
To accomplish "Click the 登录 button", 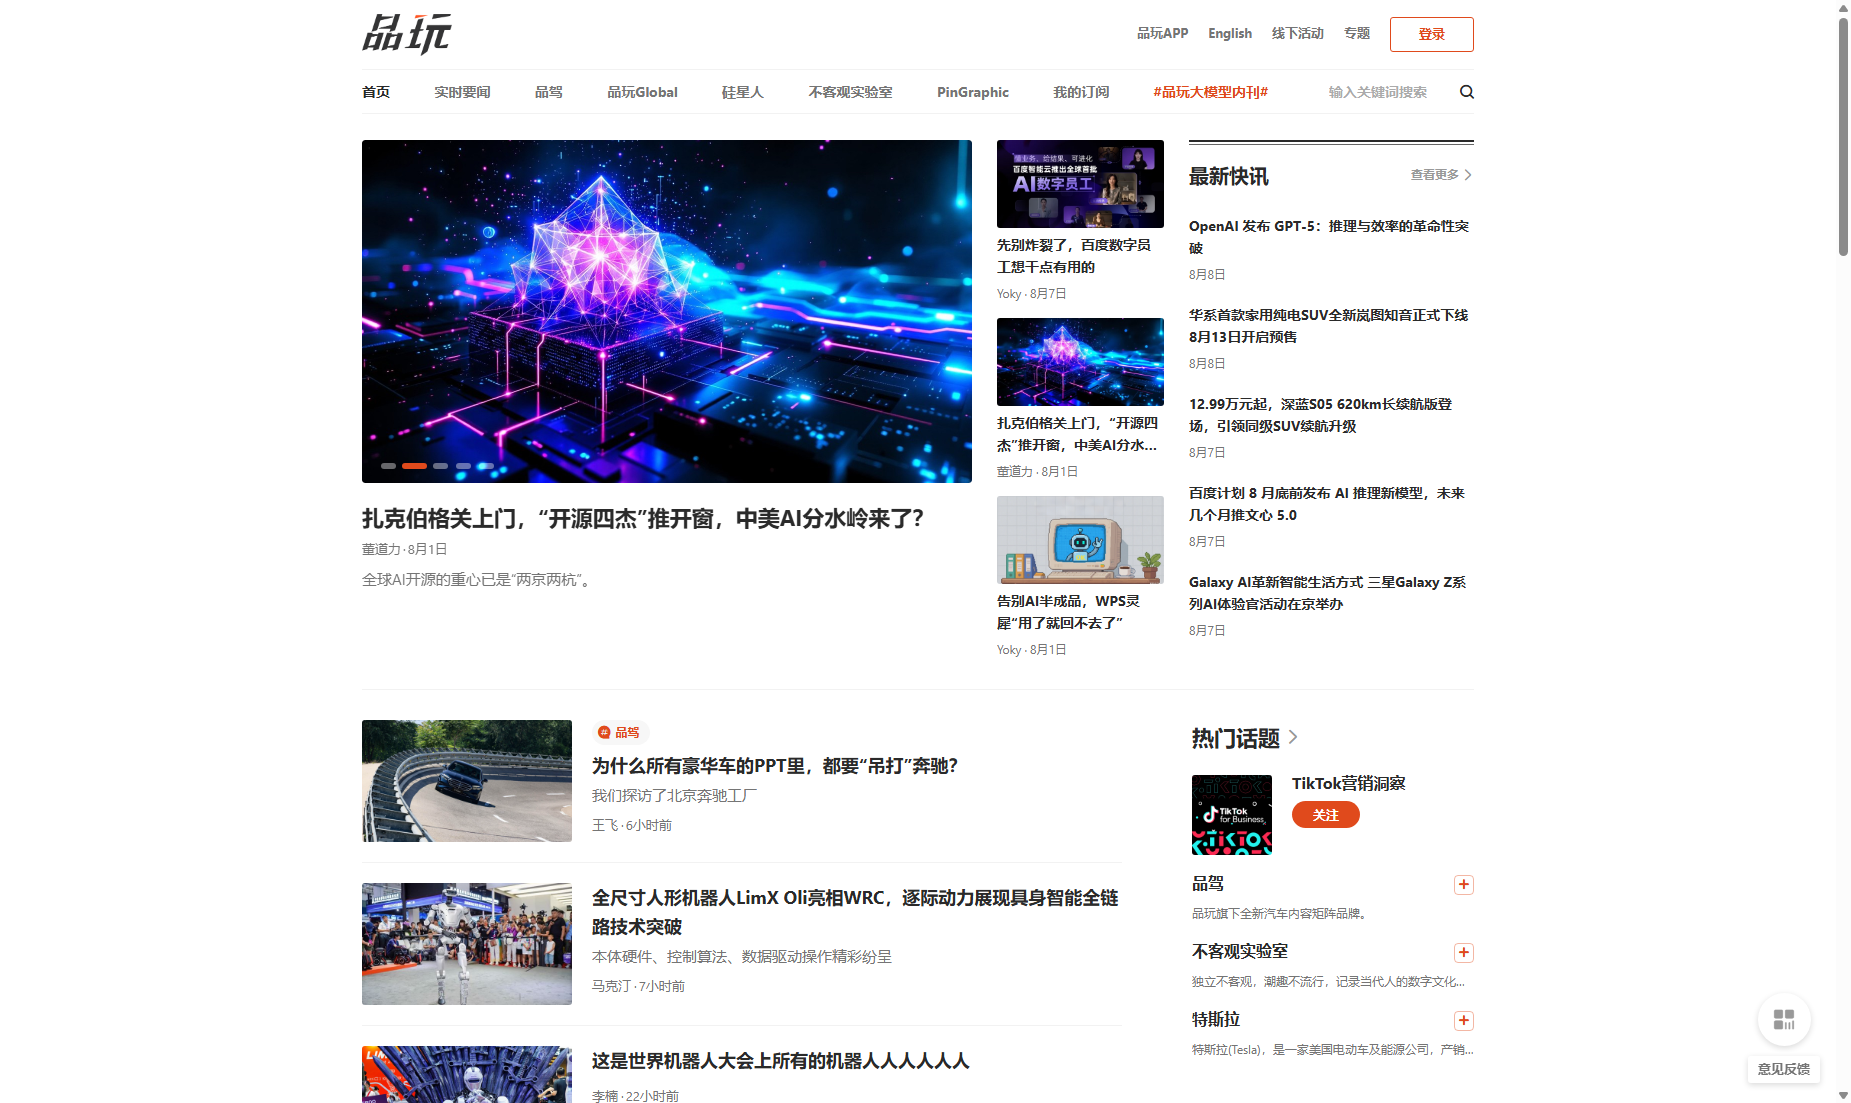I will coord(1432,34).
